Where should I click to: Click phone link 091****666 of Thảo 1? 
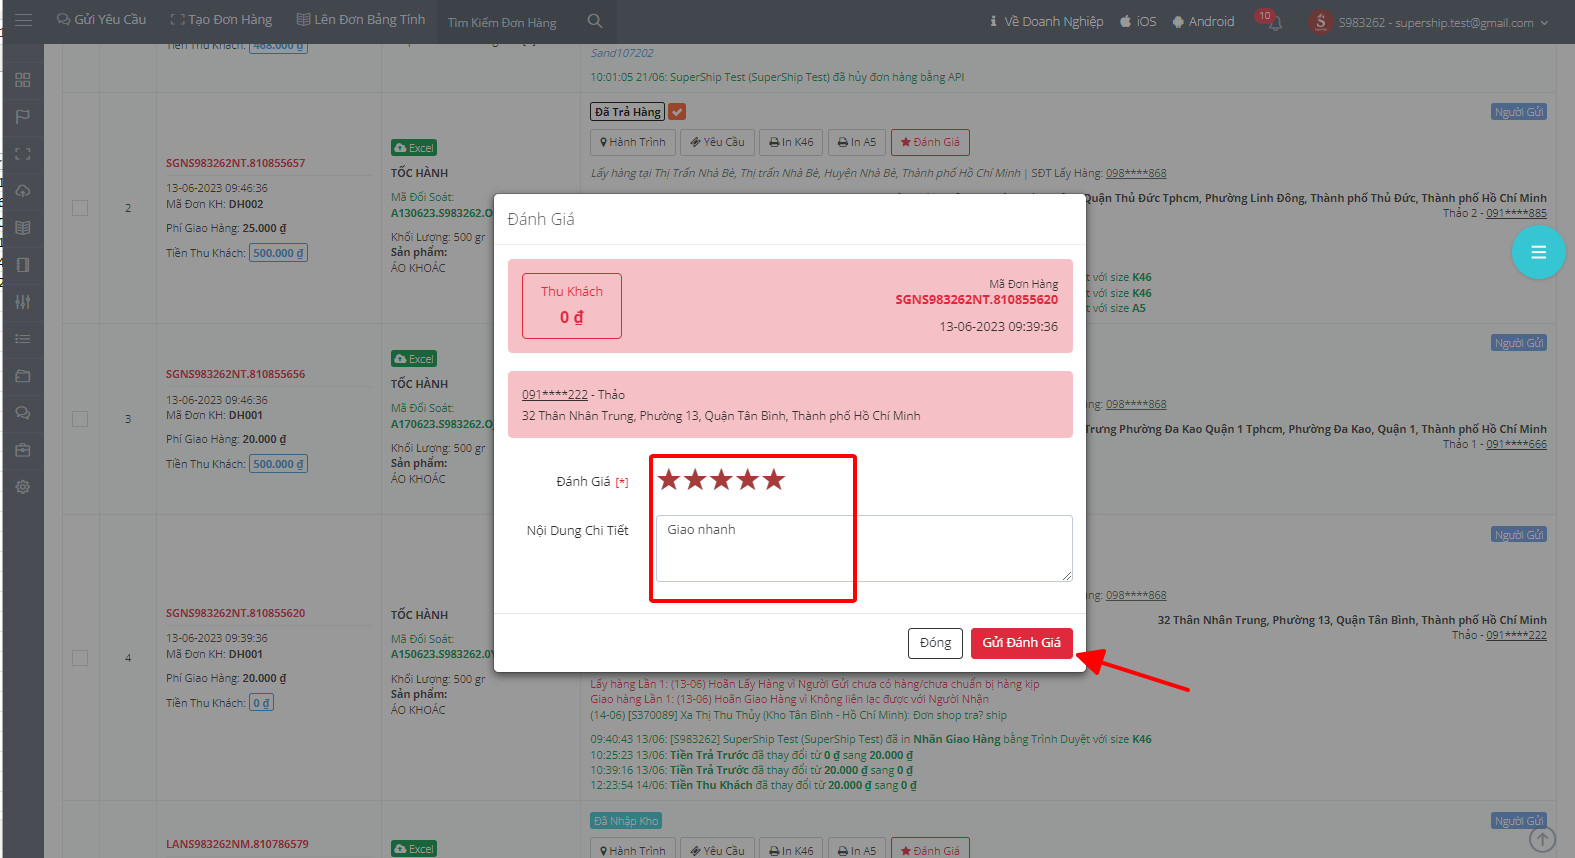[1516, 444]
